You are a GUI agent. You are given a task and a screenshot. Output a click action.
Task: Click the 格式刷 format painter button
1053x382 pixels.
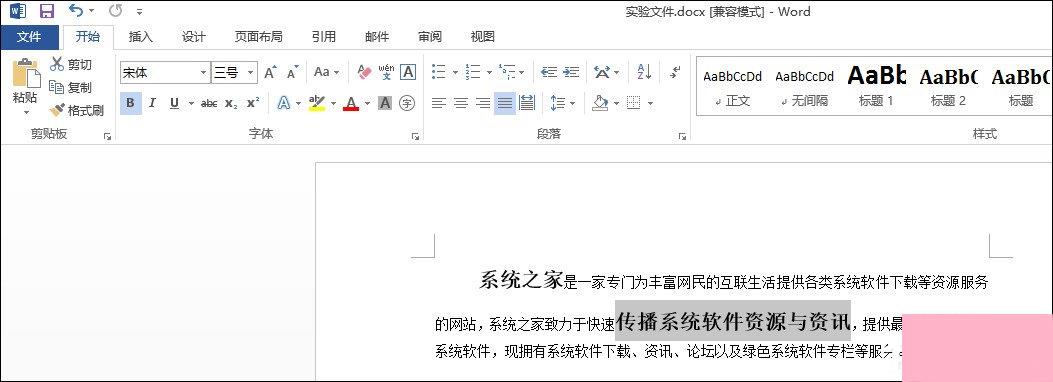coord(77,111)
